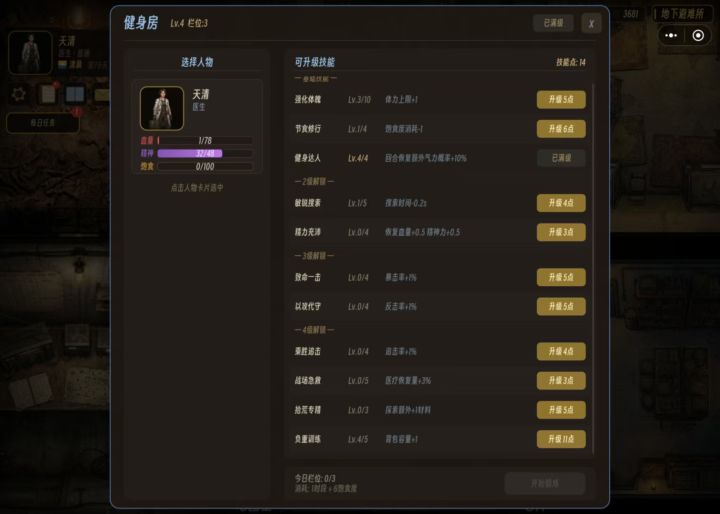Upgrade 致命一击 skill for 5 points
Image resolution: width=720 pixels, height=514 pixels.
click(561, 277)
